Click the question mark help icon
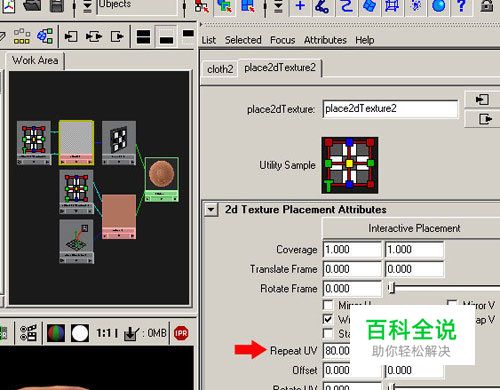Image resolution: width=500 pixels, height=390 pixels. 461,6
